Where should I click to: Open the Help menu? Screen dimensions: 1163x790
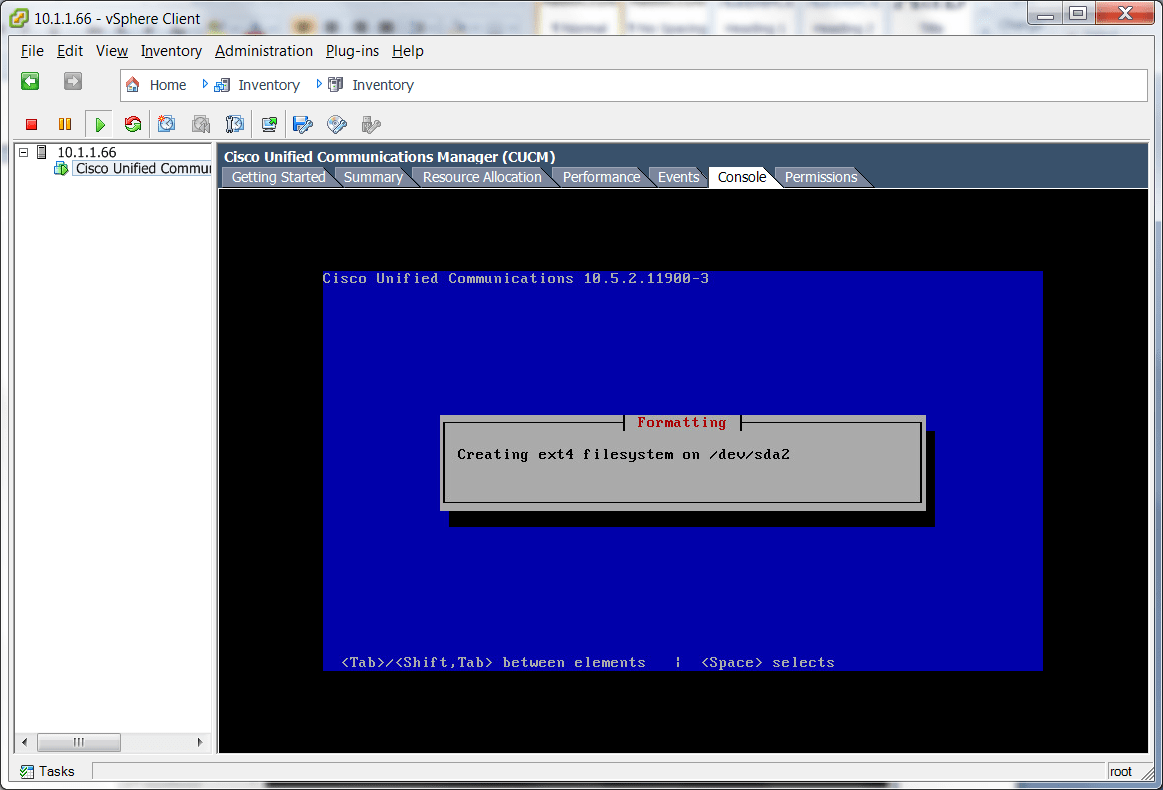coord(408,51)
